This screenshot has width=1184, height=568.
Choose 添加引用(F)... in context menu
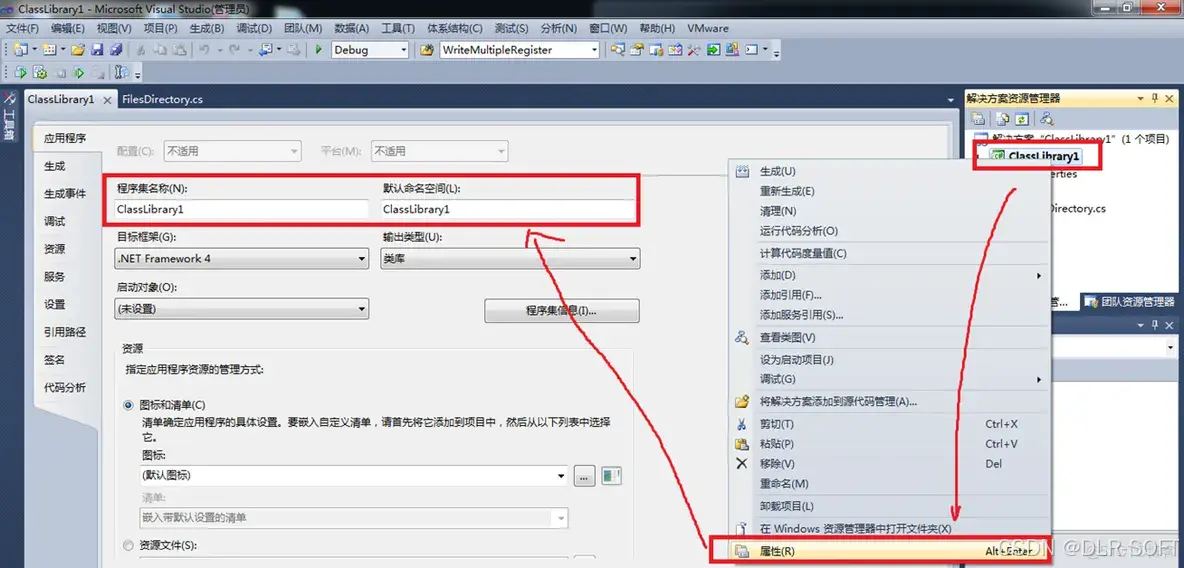[891, 295]
